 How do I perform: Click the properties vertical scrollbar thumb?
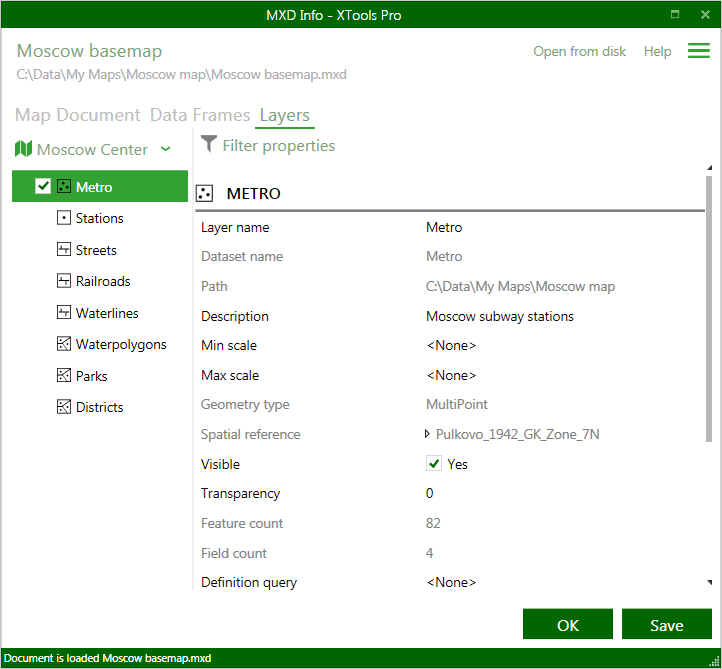[709, 308]
